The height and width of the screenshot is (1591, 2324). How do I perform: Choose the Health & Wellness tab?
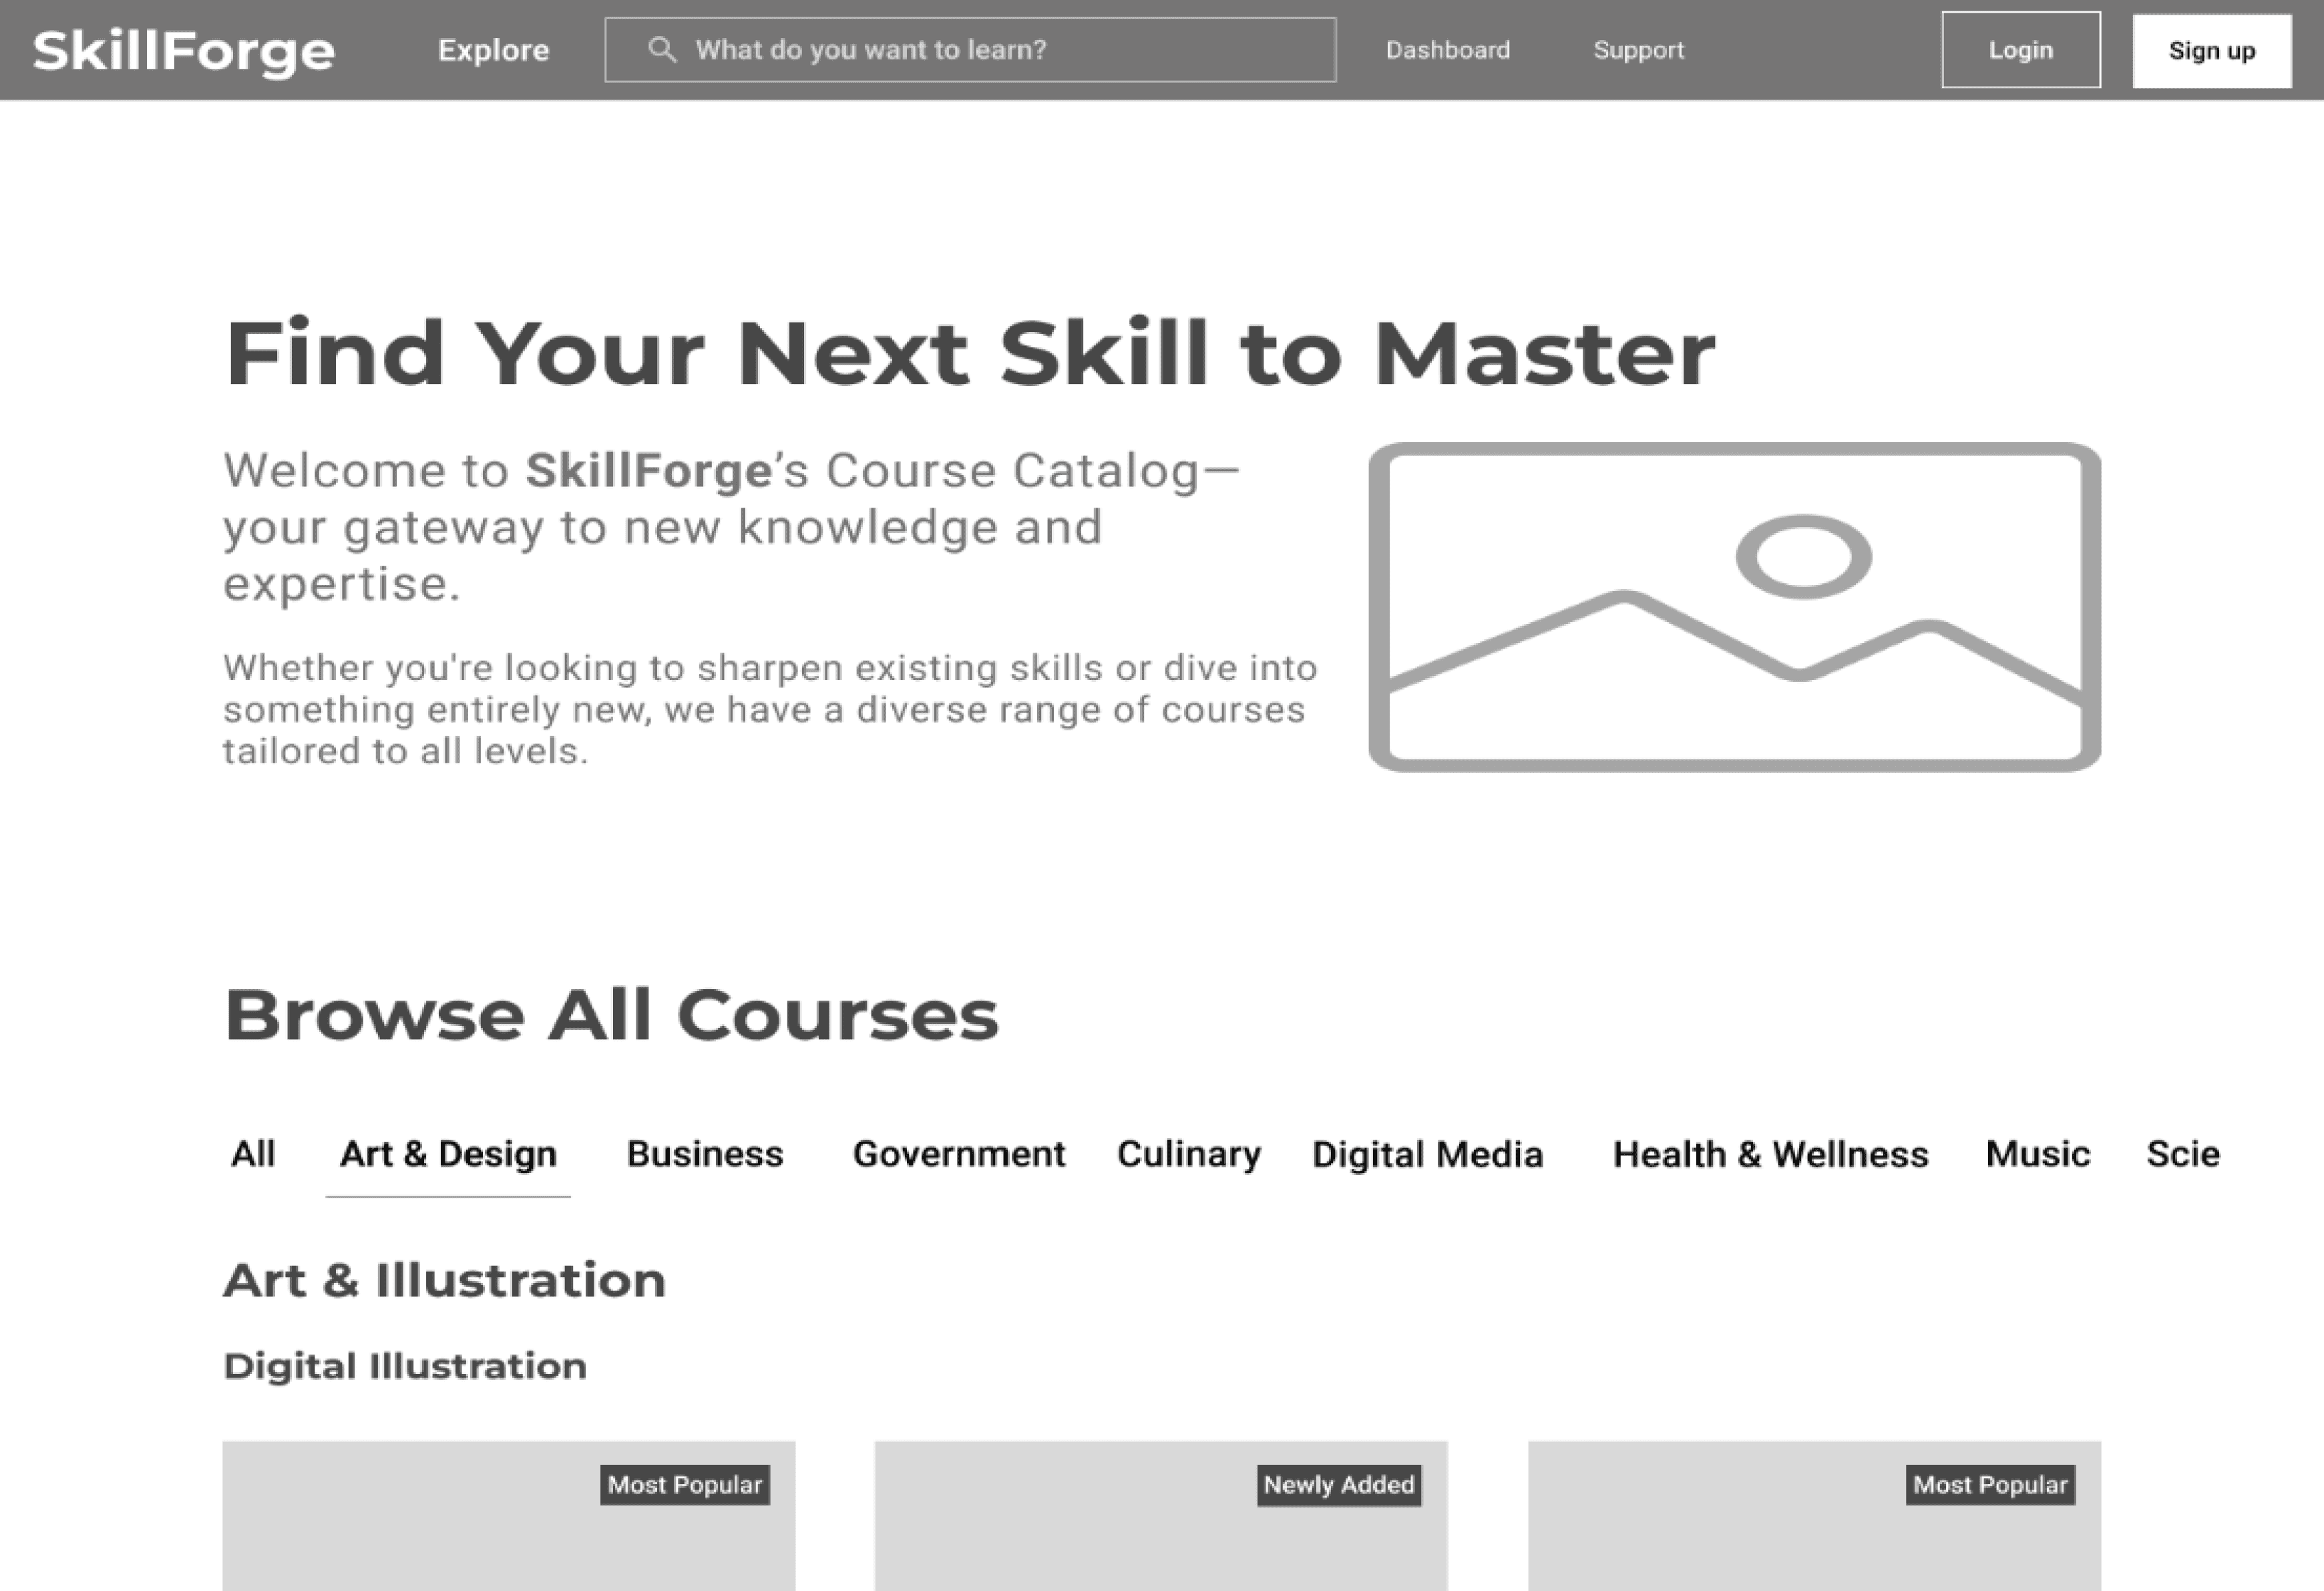[1770, 1154]
